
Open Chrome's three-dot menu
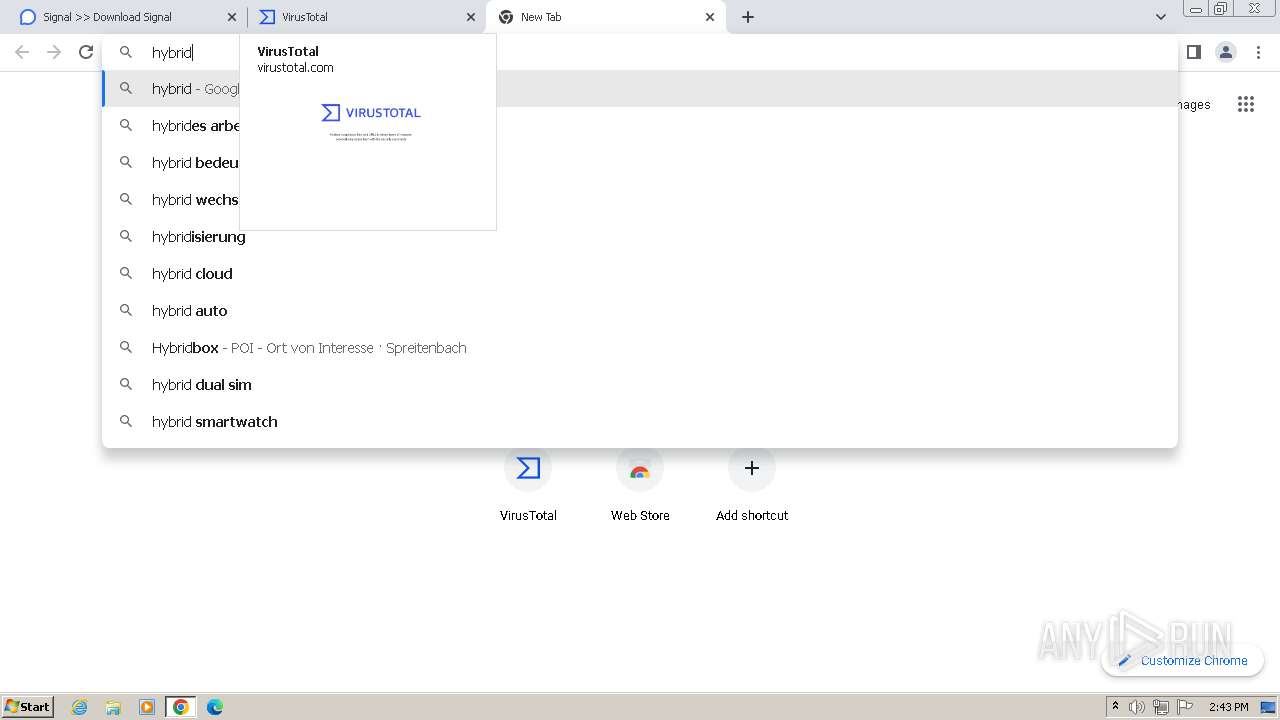(x=1258, y=52)
